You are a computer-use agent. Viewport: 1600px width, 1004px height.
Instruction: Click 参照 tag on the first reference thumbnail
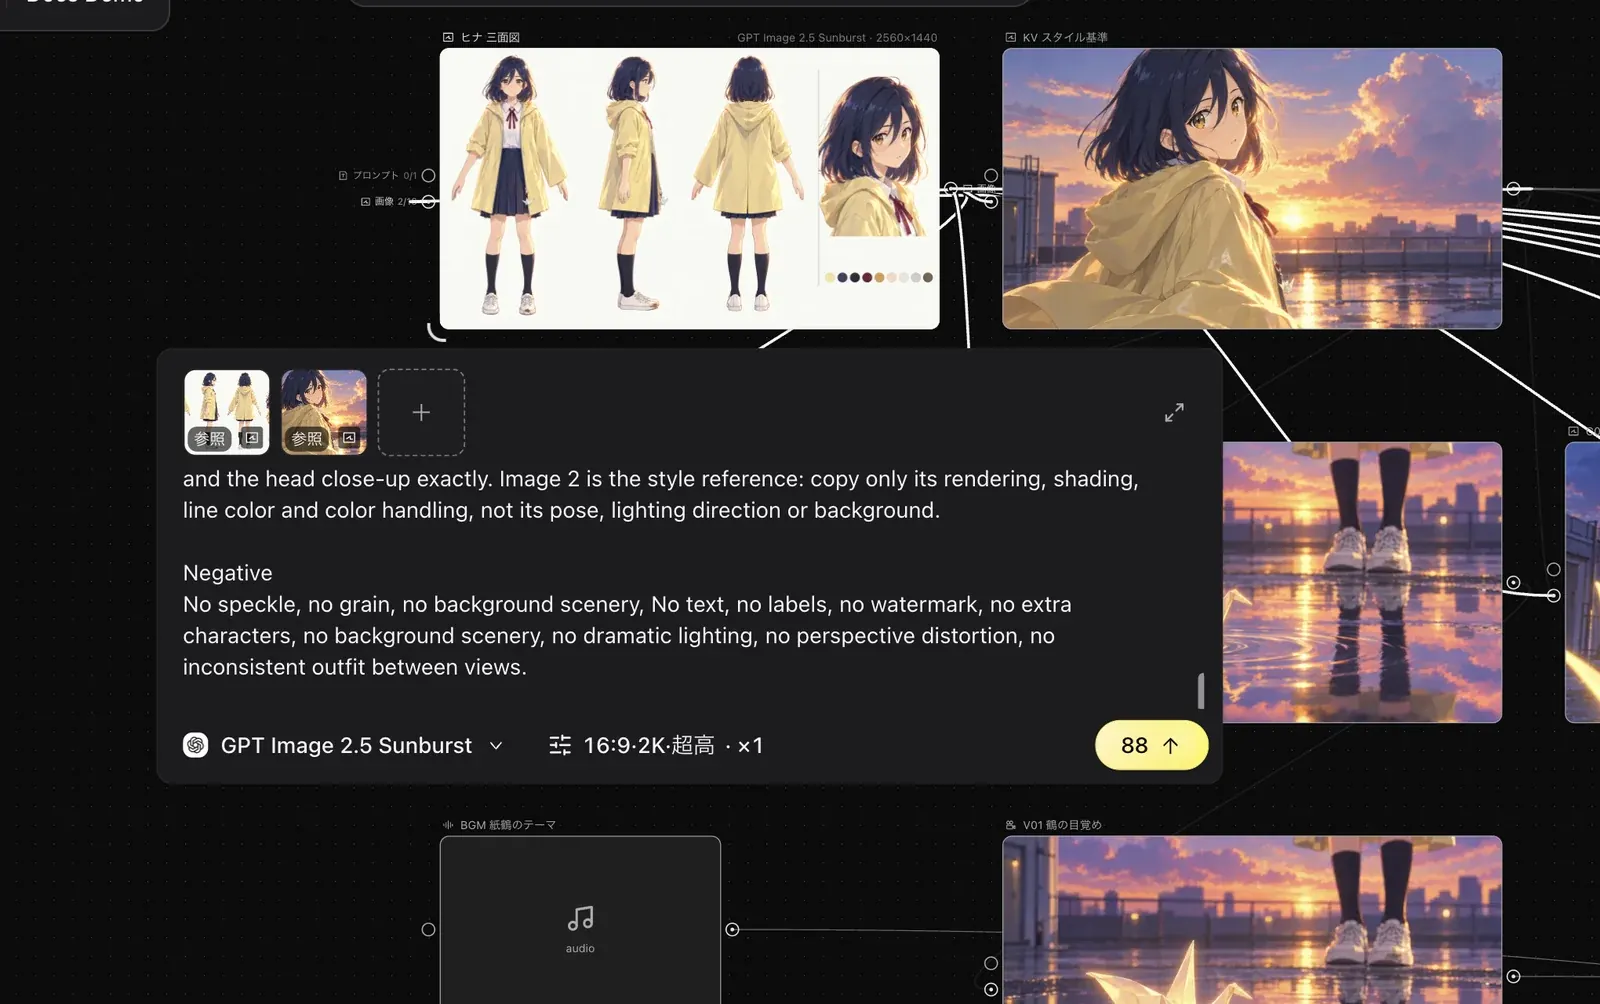tap(209, 438)
